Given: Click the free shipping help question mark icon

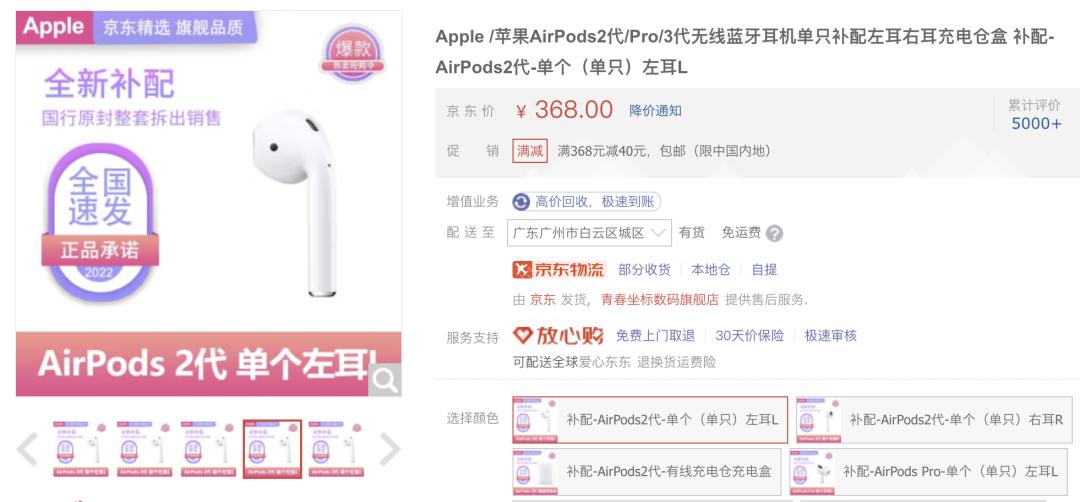Looking at the screenshot, I should click(x=774, y=233).
